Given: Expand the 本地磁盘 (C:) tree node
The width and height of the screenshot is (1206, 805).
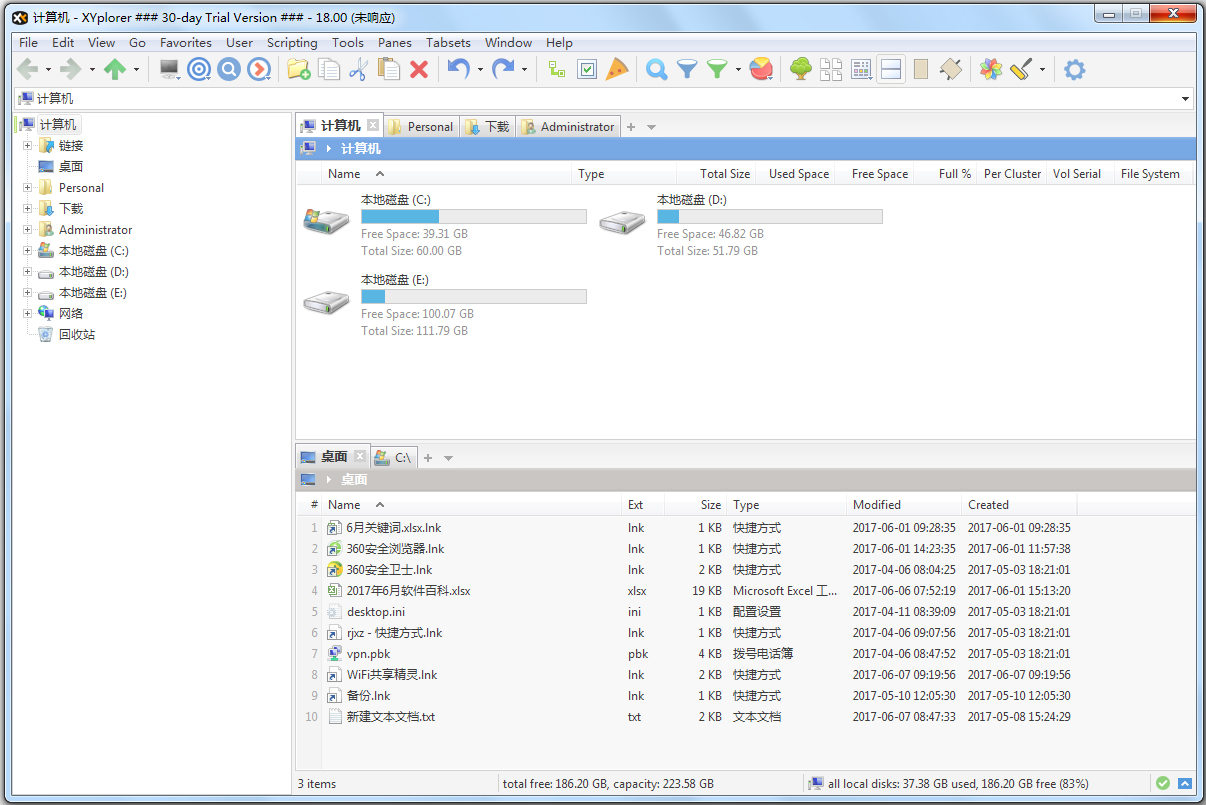Looking at the screenshot, I should (28, 251).
